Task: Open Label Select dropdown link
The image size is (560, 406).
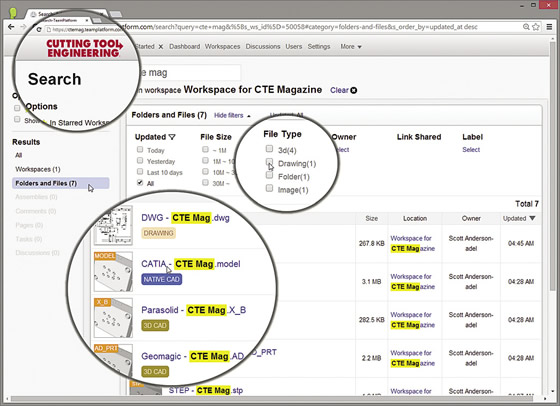Action: (x=471, y=150)
